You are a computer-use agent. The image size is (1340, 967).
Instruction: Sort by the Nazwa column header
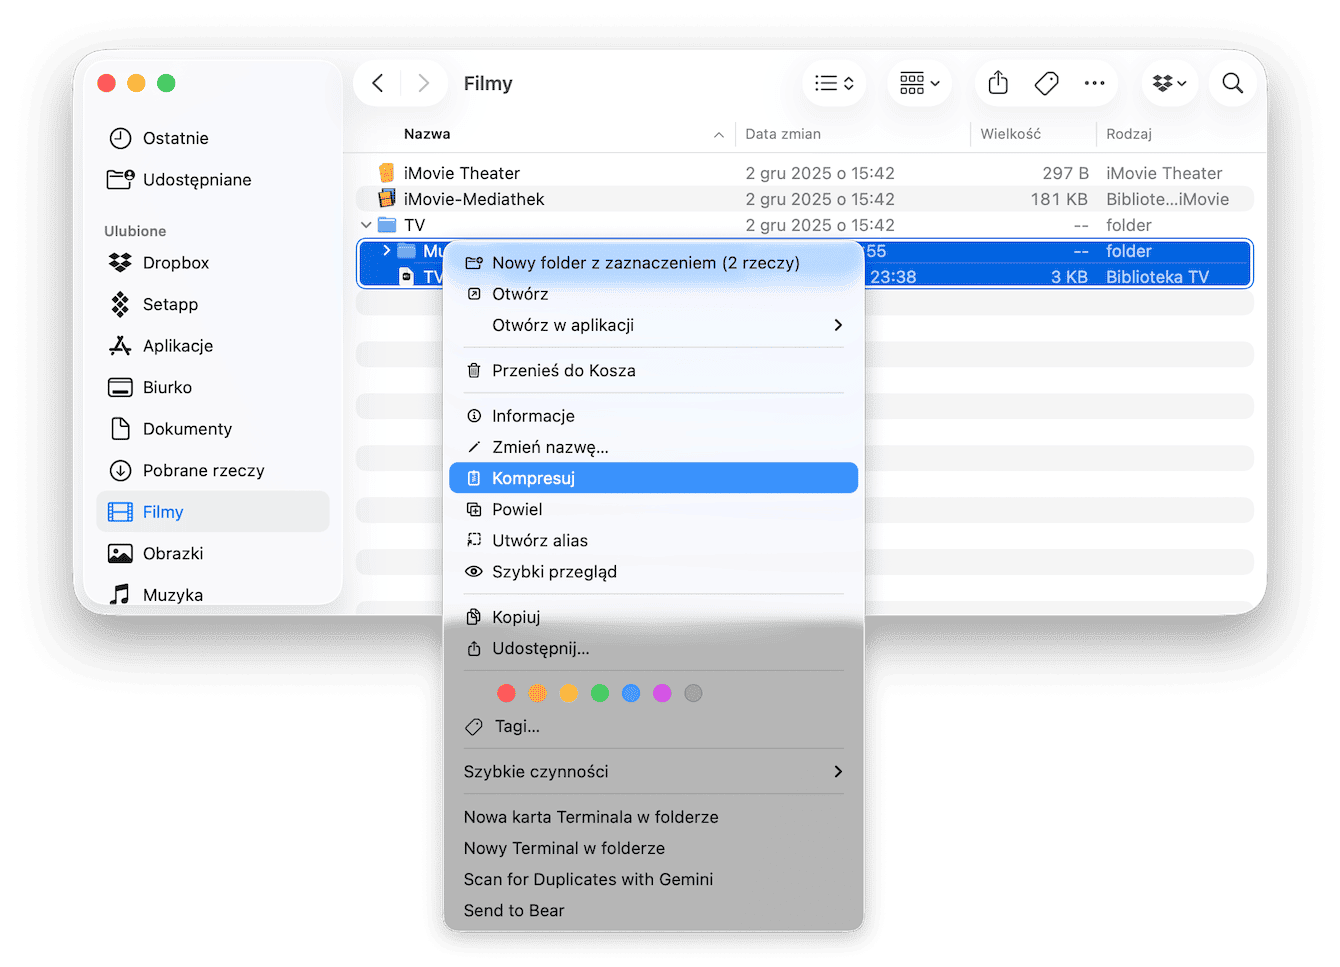[x=427, y=134]
